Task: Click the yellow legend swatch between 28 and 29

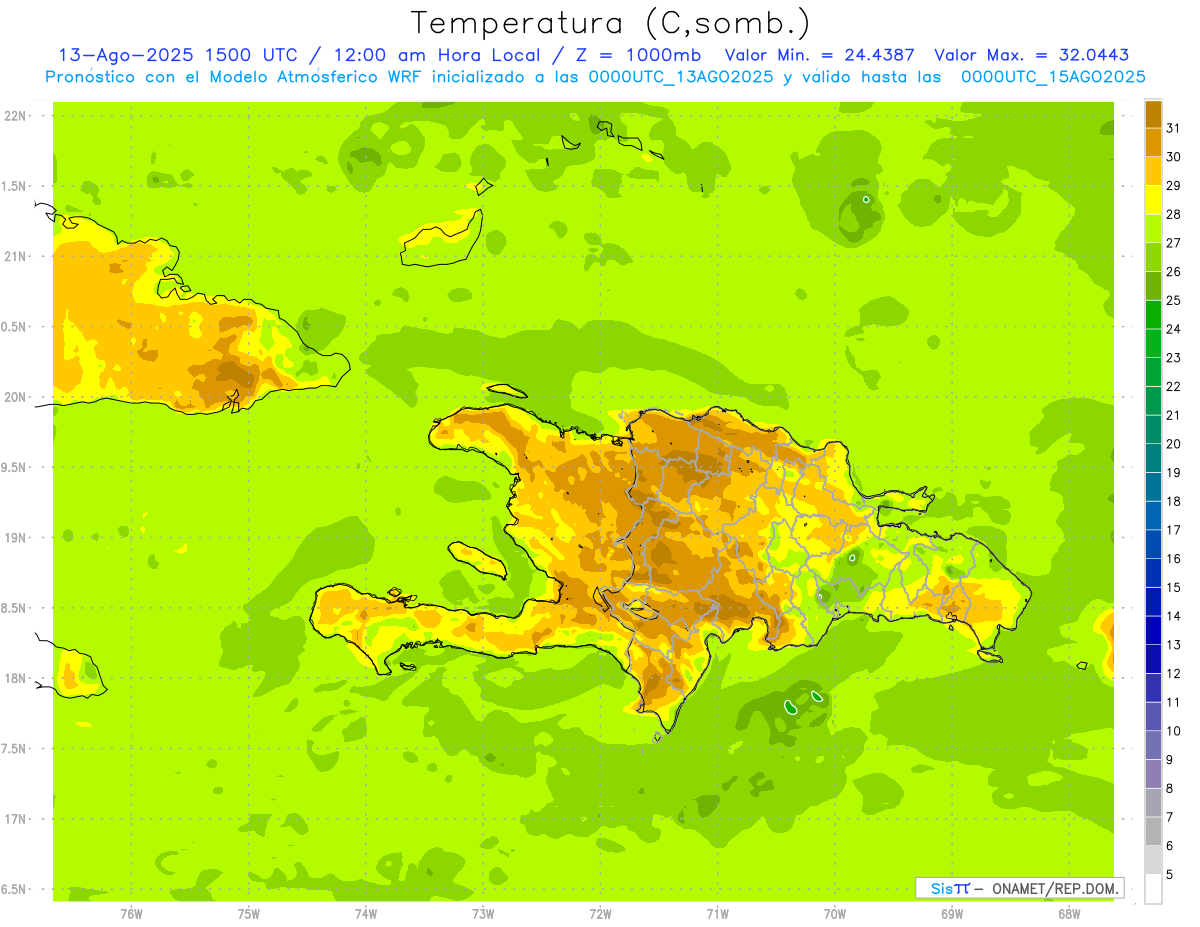Action: pos(1153,200)
